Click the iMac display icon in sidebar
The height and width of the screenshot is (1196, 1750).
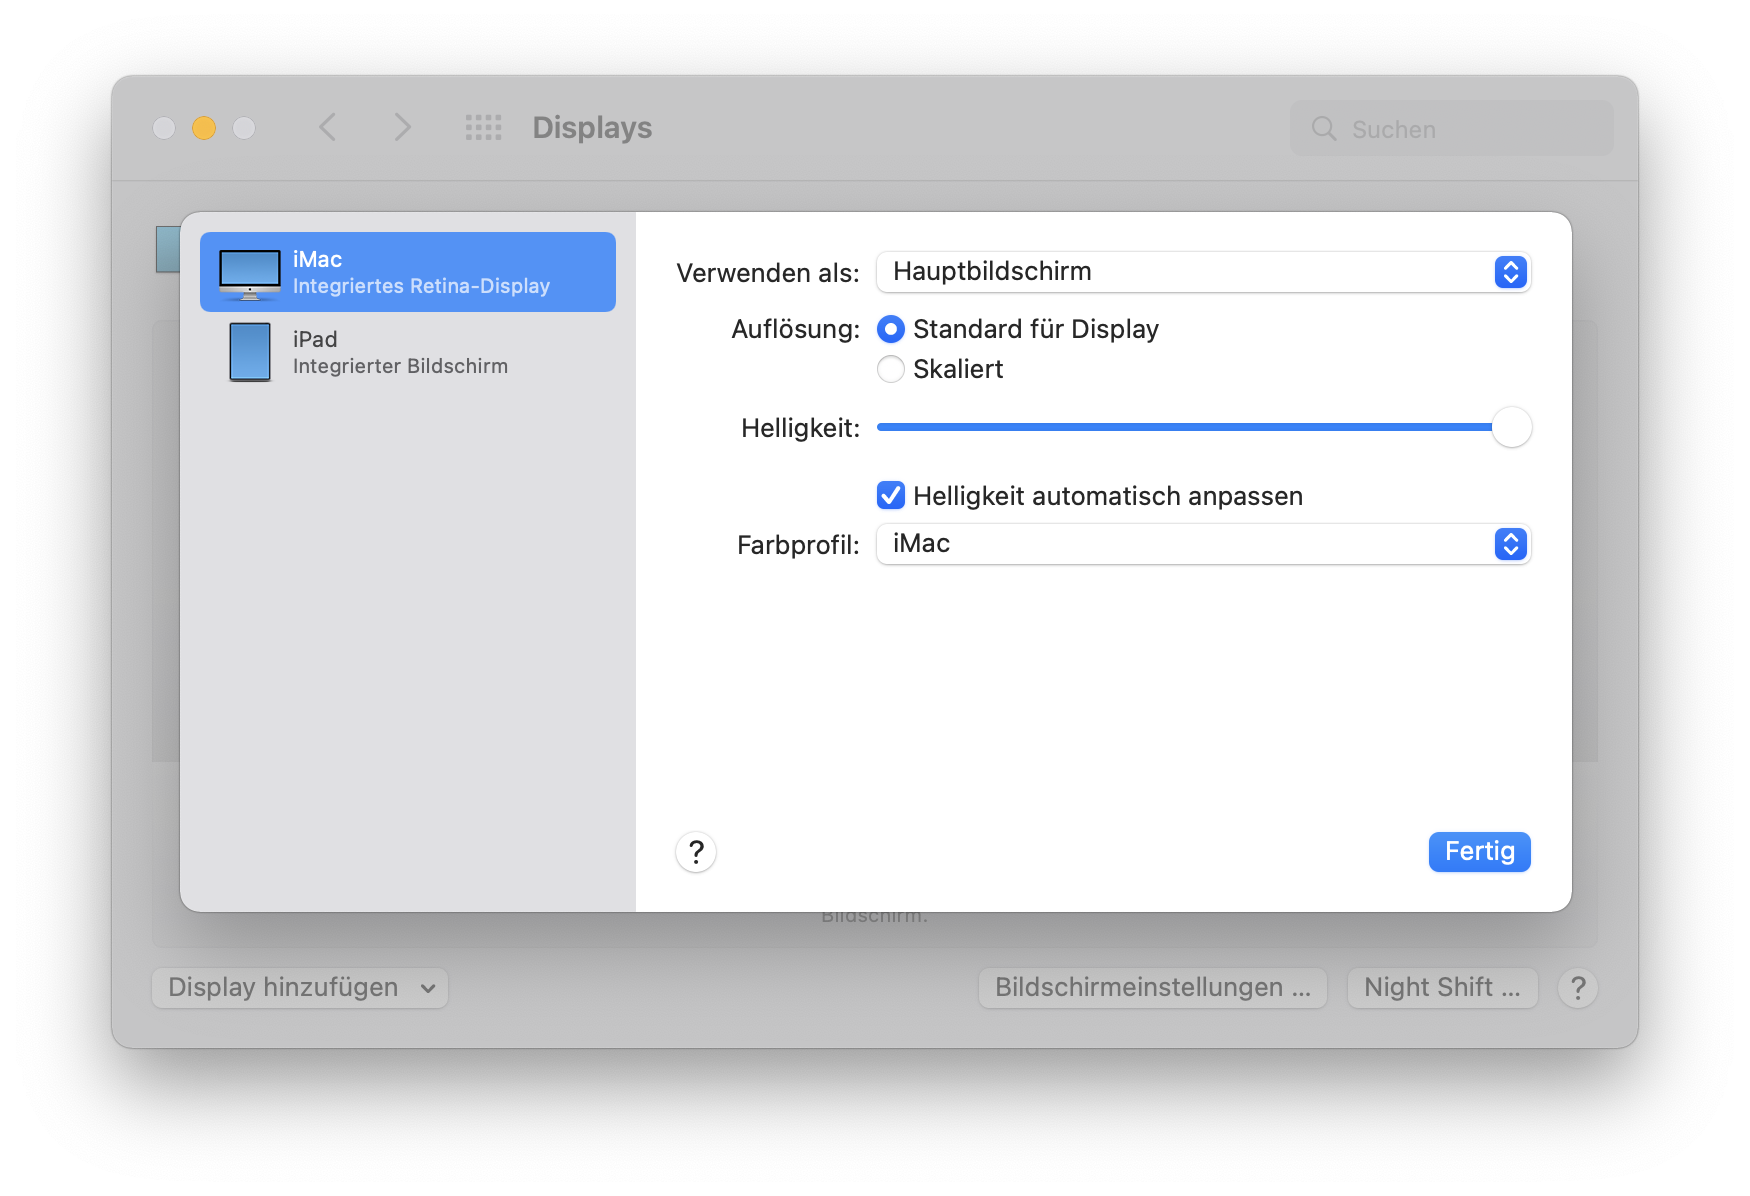pyautogui.click(x=249, y=273)
